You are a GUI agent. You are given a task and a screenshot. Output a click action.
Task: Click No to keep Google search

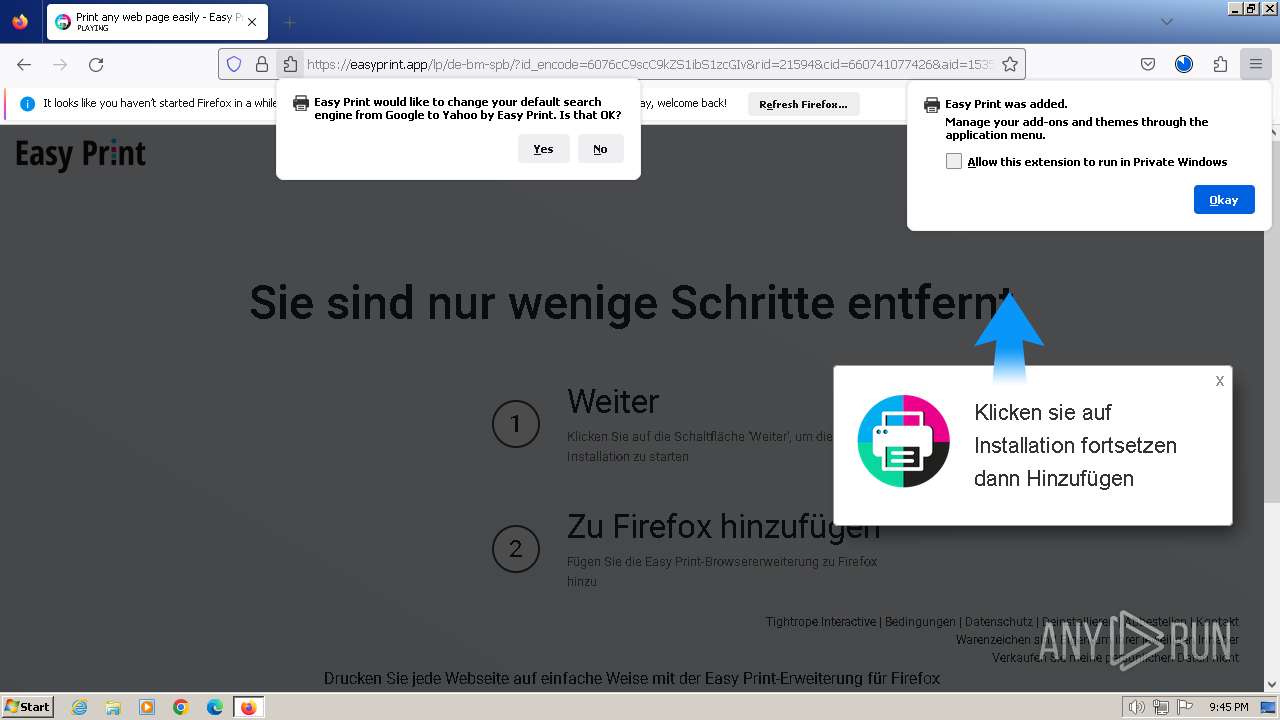pos(600,149)
